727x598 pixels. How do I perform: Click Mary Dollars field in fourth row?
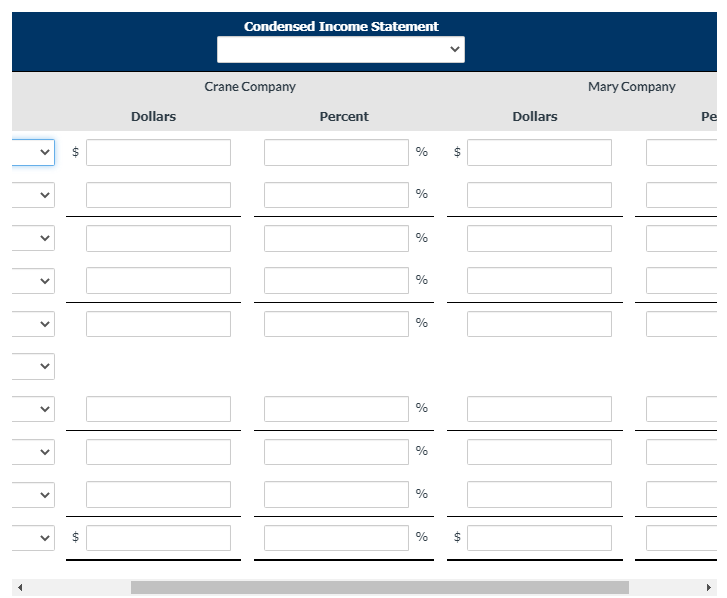coord(539,280)
